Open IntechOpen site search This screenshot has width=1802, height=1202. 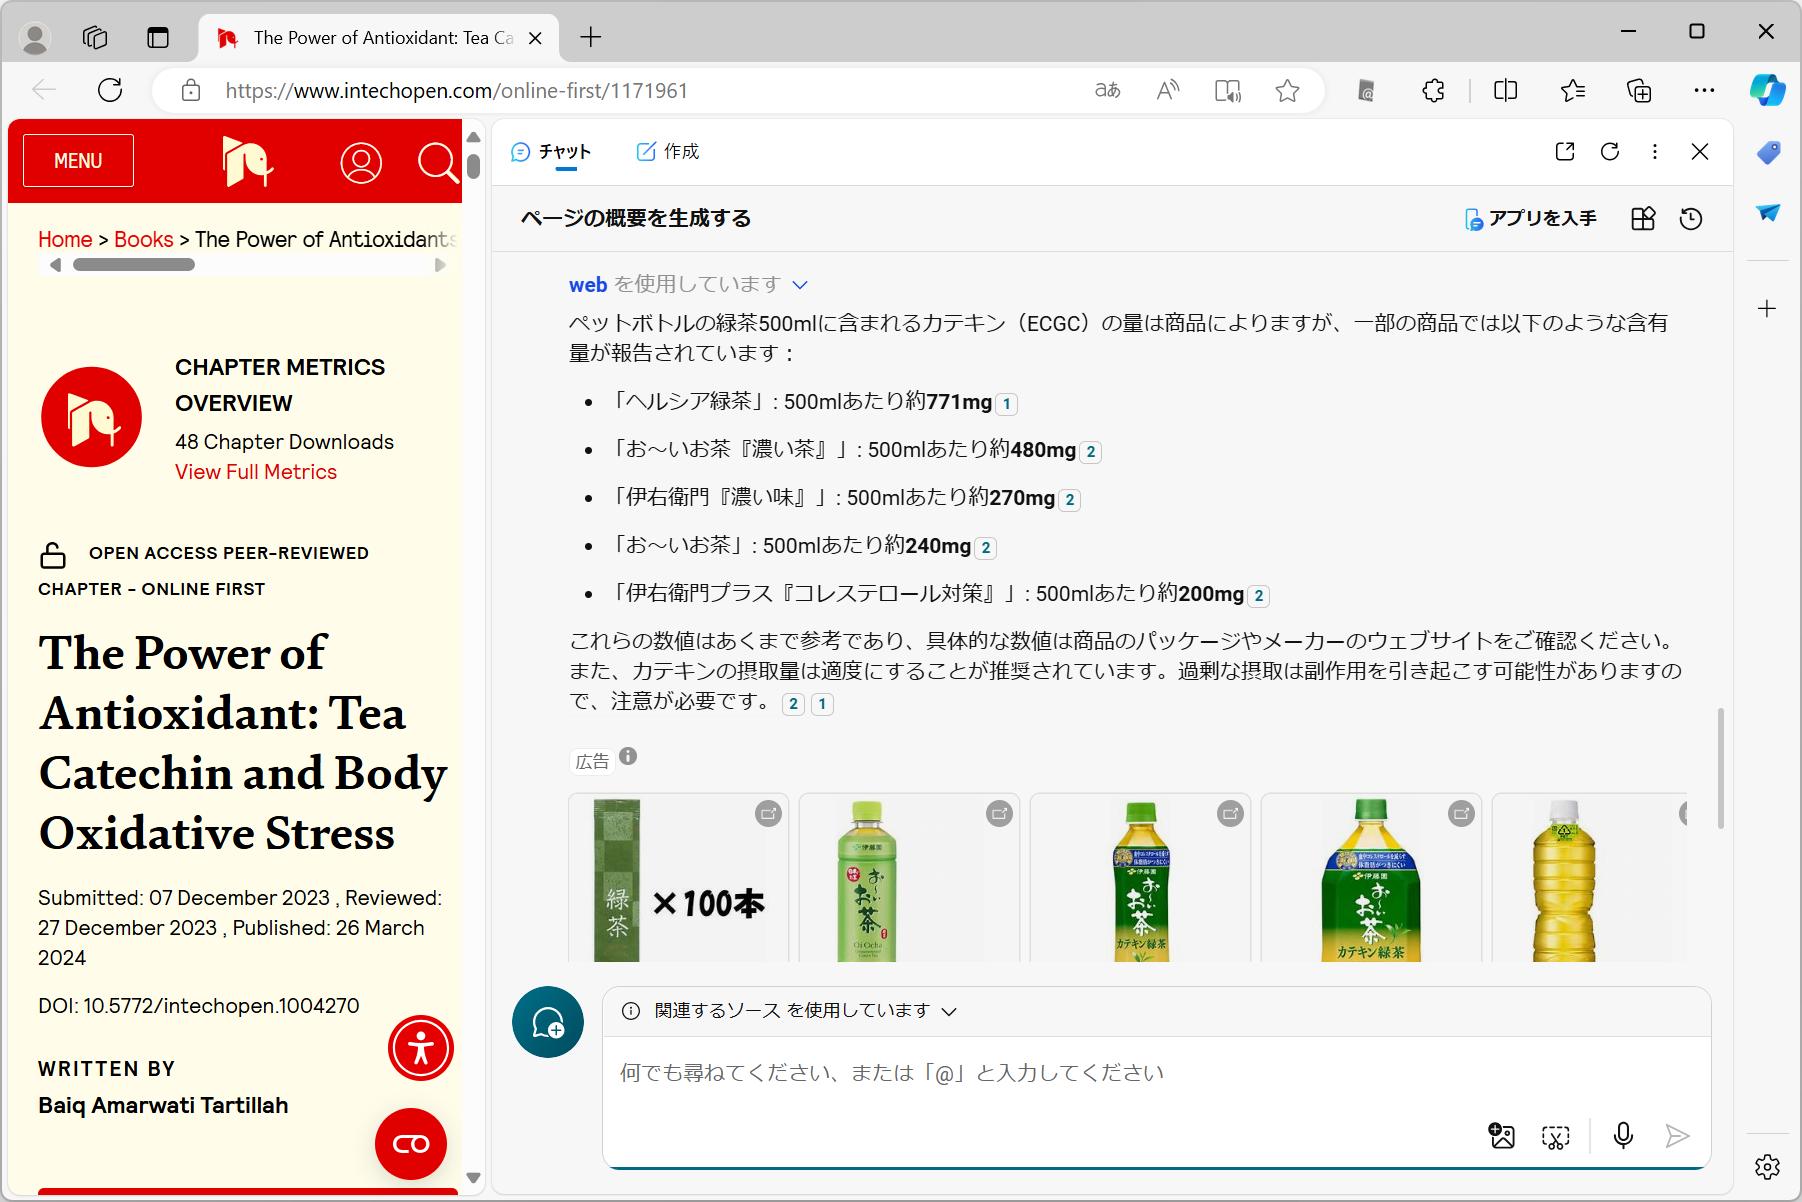pyautogui.click(x=437, y=162)
